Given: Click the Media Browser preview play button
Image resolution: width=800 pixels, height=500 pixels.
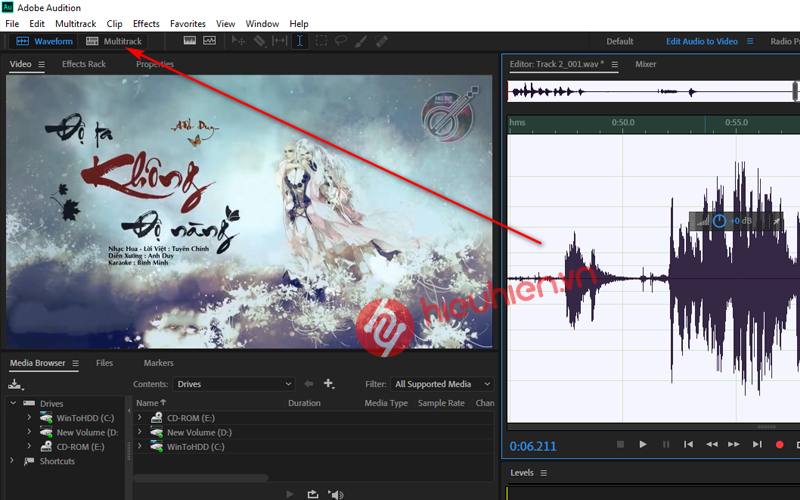Looking at the screenshot, I should pos(290,494).
